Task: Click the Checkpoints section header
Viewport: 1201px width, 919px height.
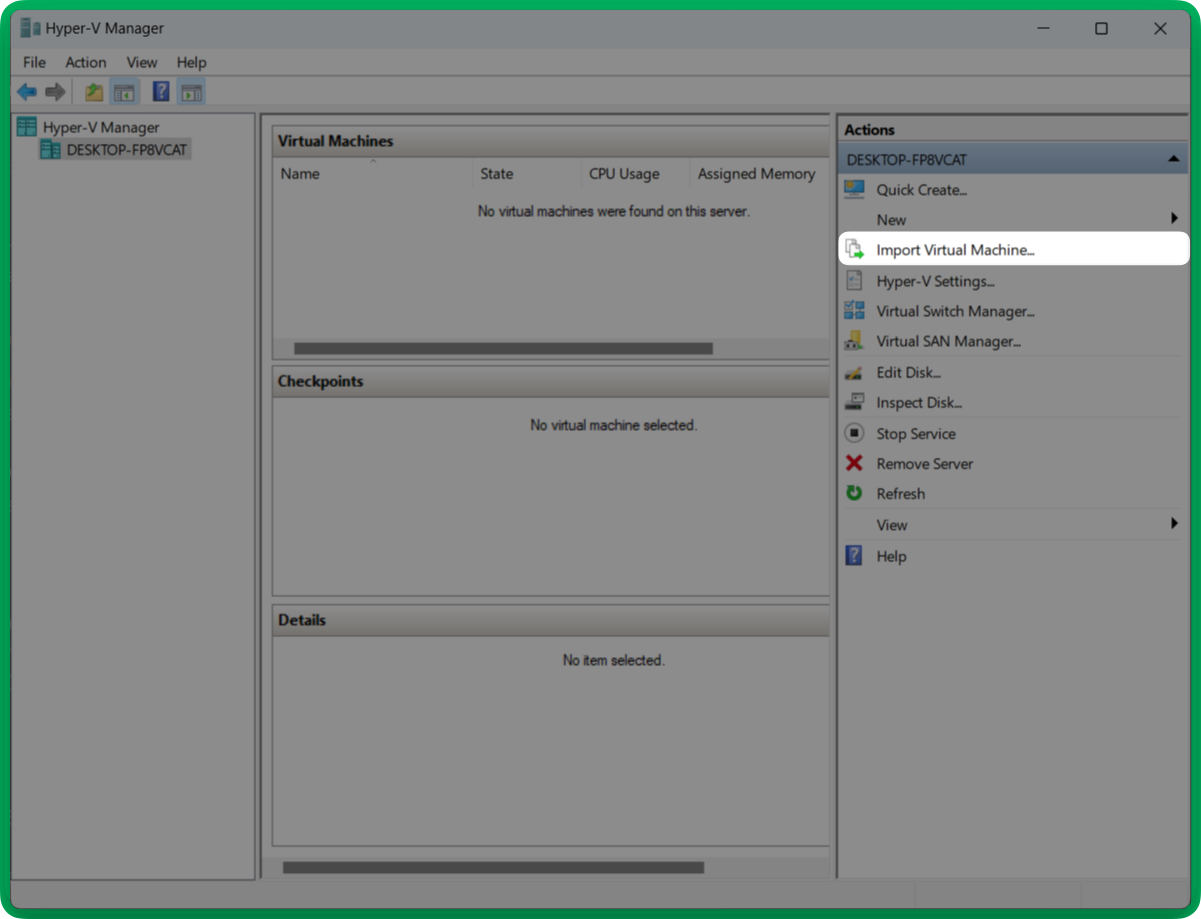Action: [550, 381]
